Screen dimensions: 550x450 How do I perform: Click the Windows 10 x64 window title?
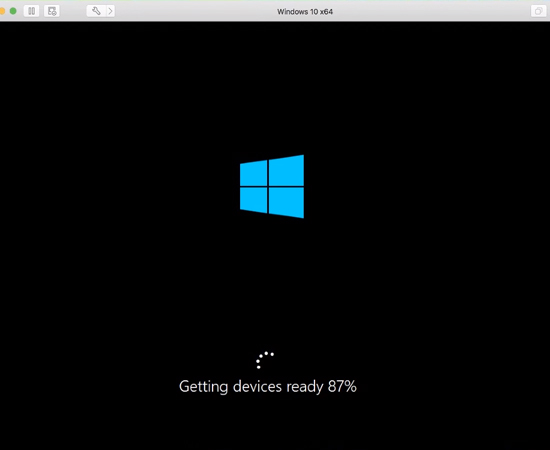coord(305,12)
